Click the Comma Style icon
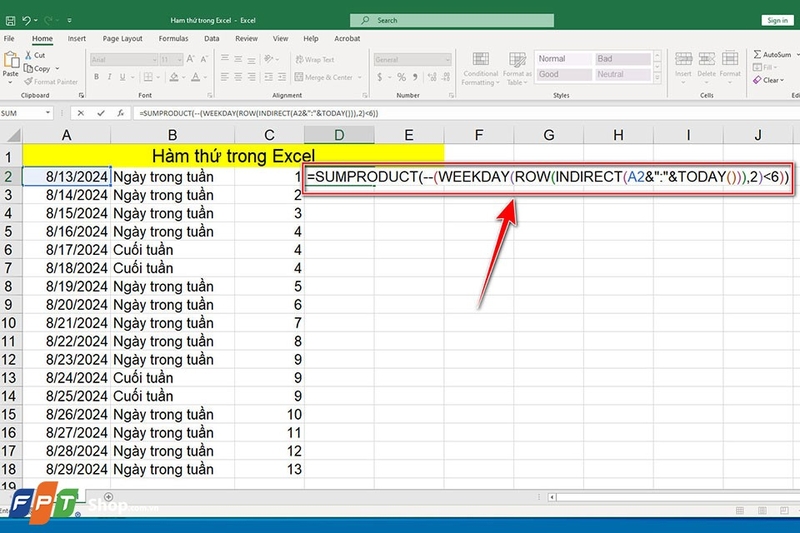 click(x=415, y=77)
